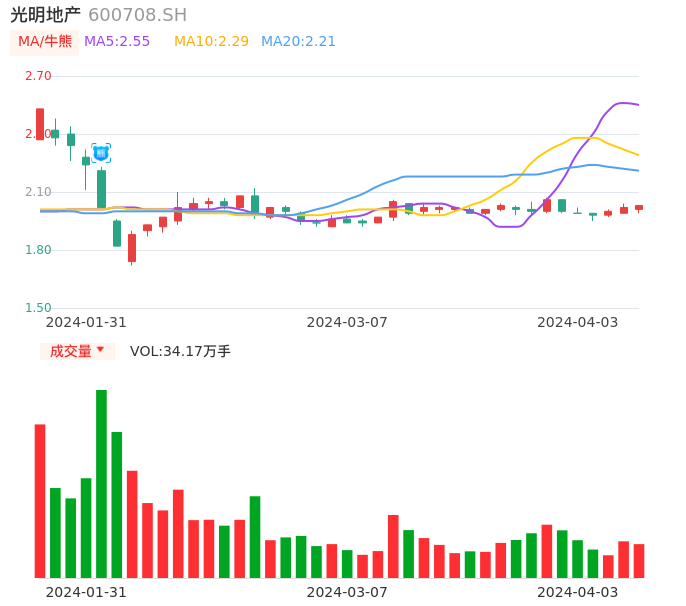The image size is (686, 606).
Task: Click the blue bear marker icon on the chart
Action: pos(101,153)
